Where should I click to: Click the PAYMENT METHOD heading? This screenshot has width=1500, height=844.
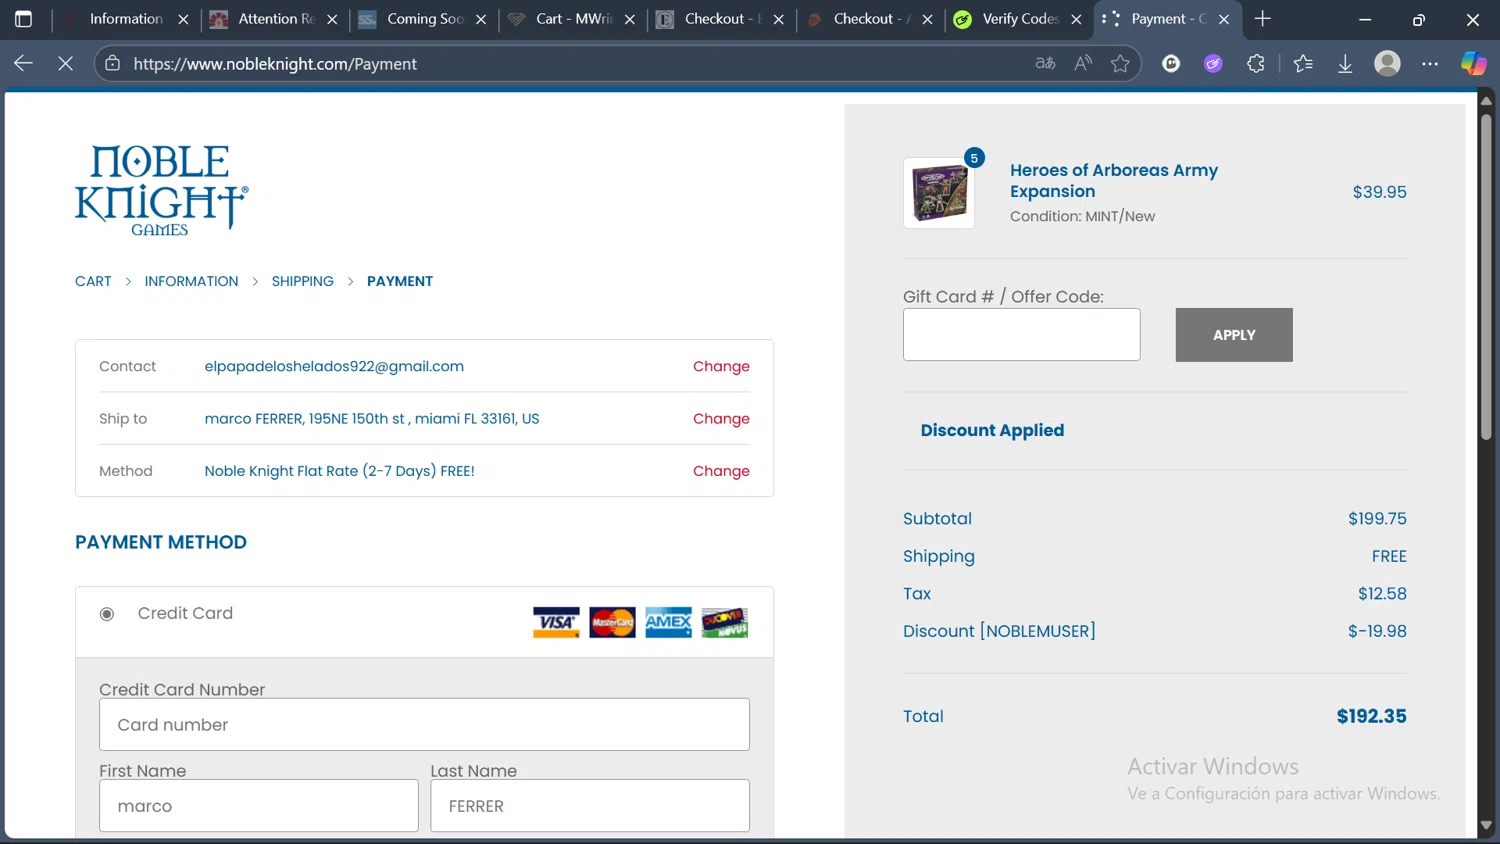[x=161, y=542]
